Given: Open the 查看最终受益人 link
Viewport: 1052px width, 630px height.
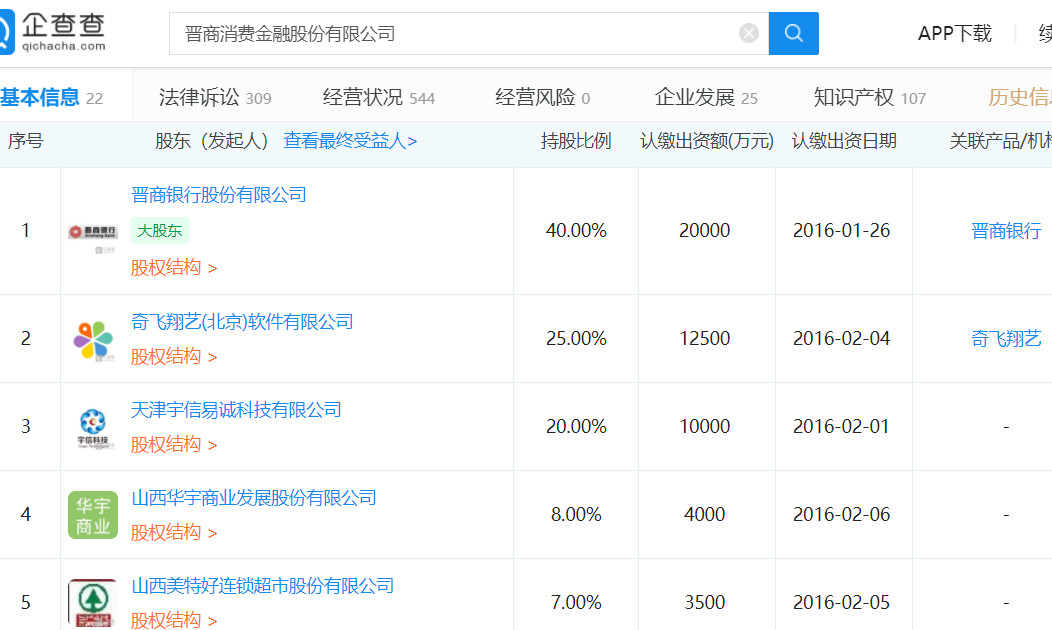Looking at the screenshot, I should [x=350, y=141].
